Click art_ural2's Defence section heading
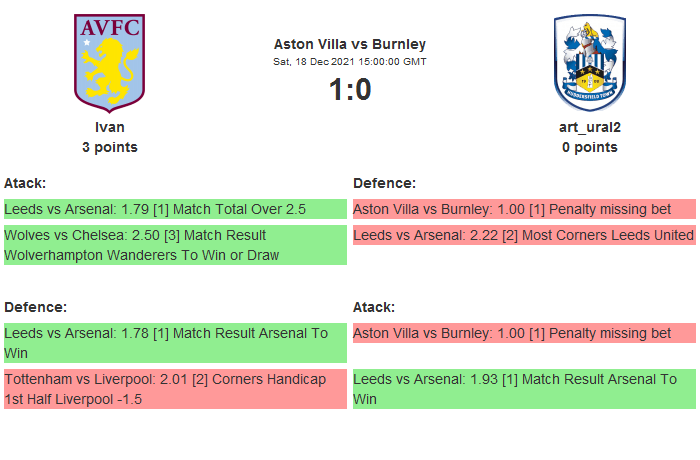 pyautogui.click(x=385, y=183)
